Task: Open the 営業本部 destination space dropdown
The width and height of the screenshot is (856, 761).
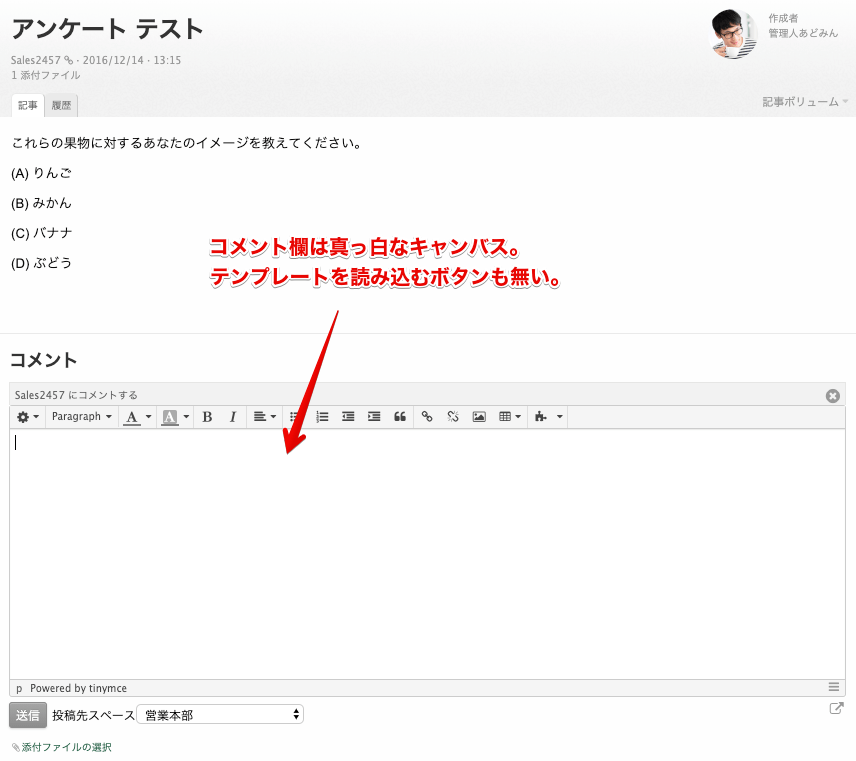Action: click(220, 715)
